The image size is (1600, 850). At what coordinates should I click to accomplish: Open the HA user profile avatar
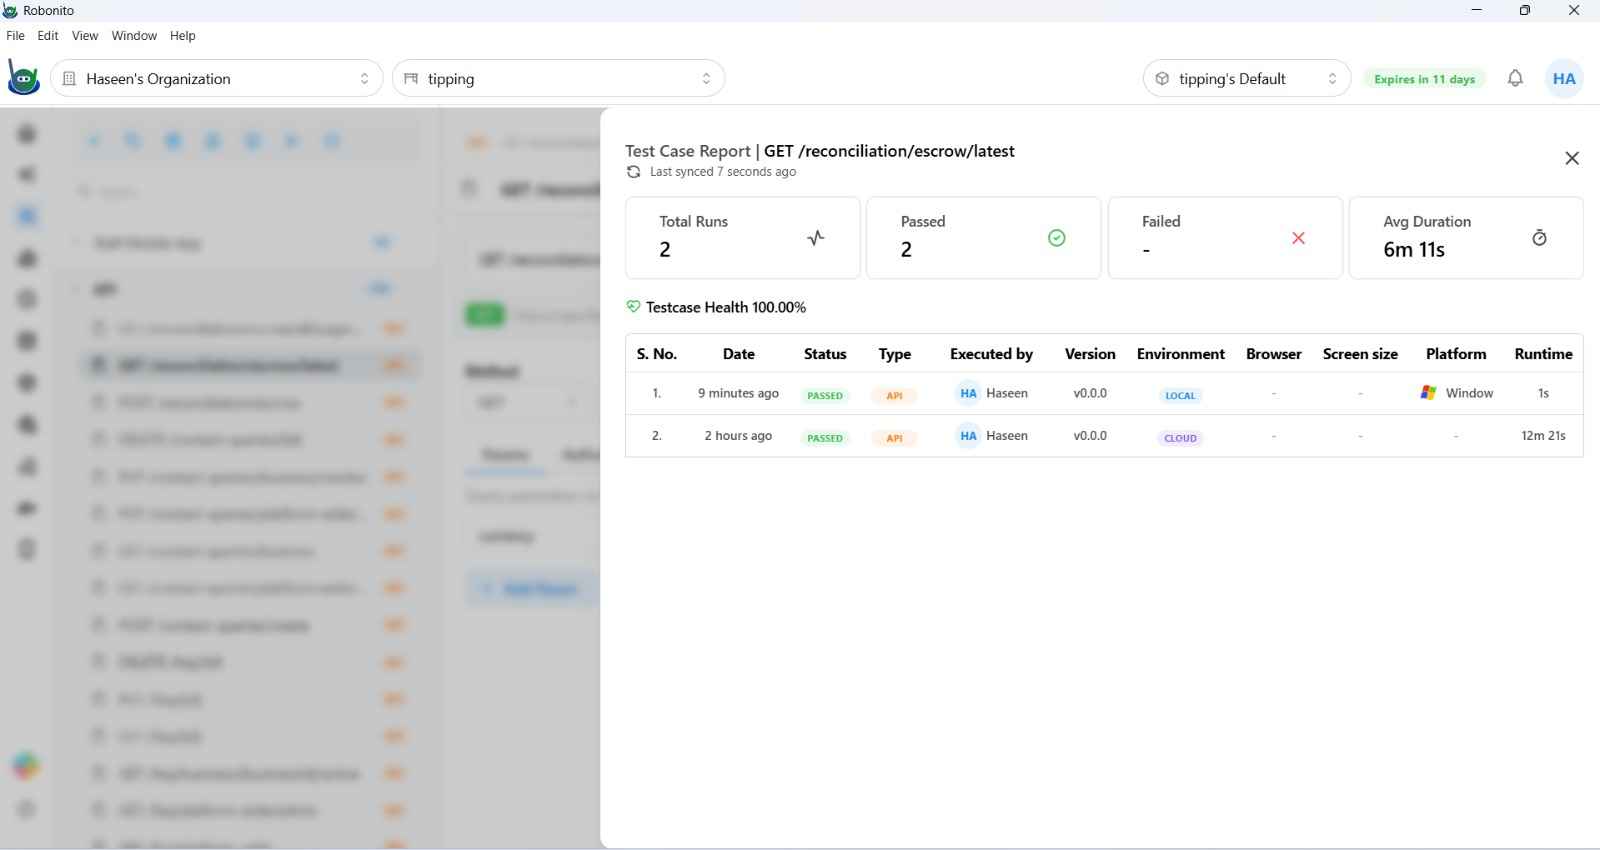tap(1564, 78)
